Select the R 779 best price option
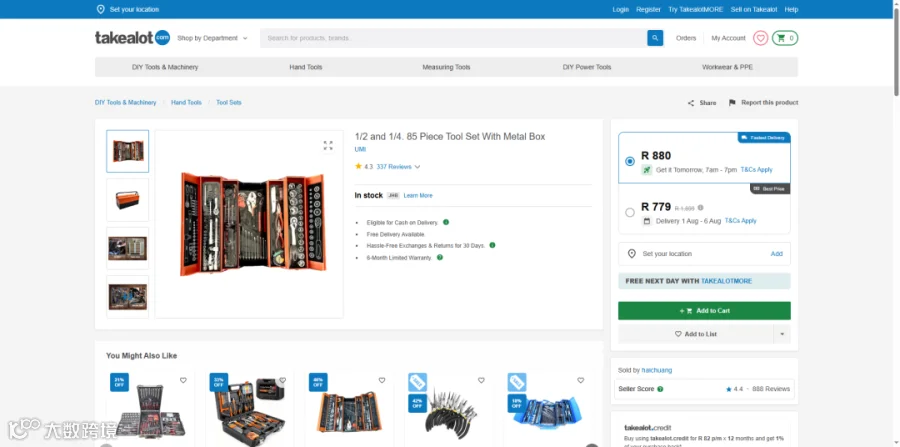Screen dimensions: 900x447 630,212
